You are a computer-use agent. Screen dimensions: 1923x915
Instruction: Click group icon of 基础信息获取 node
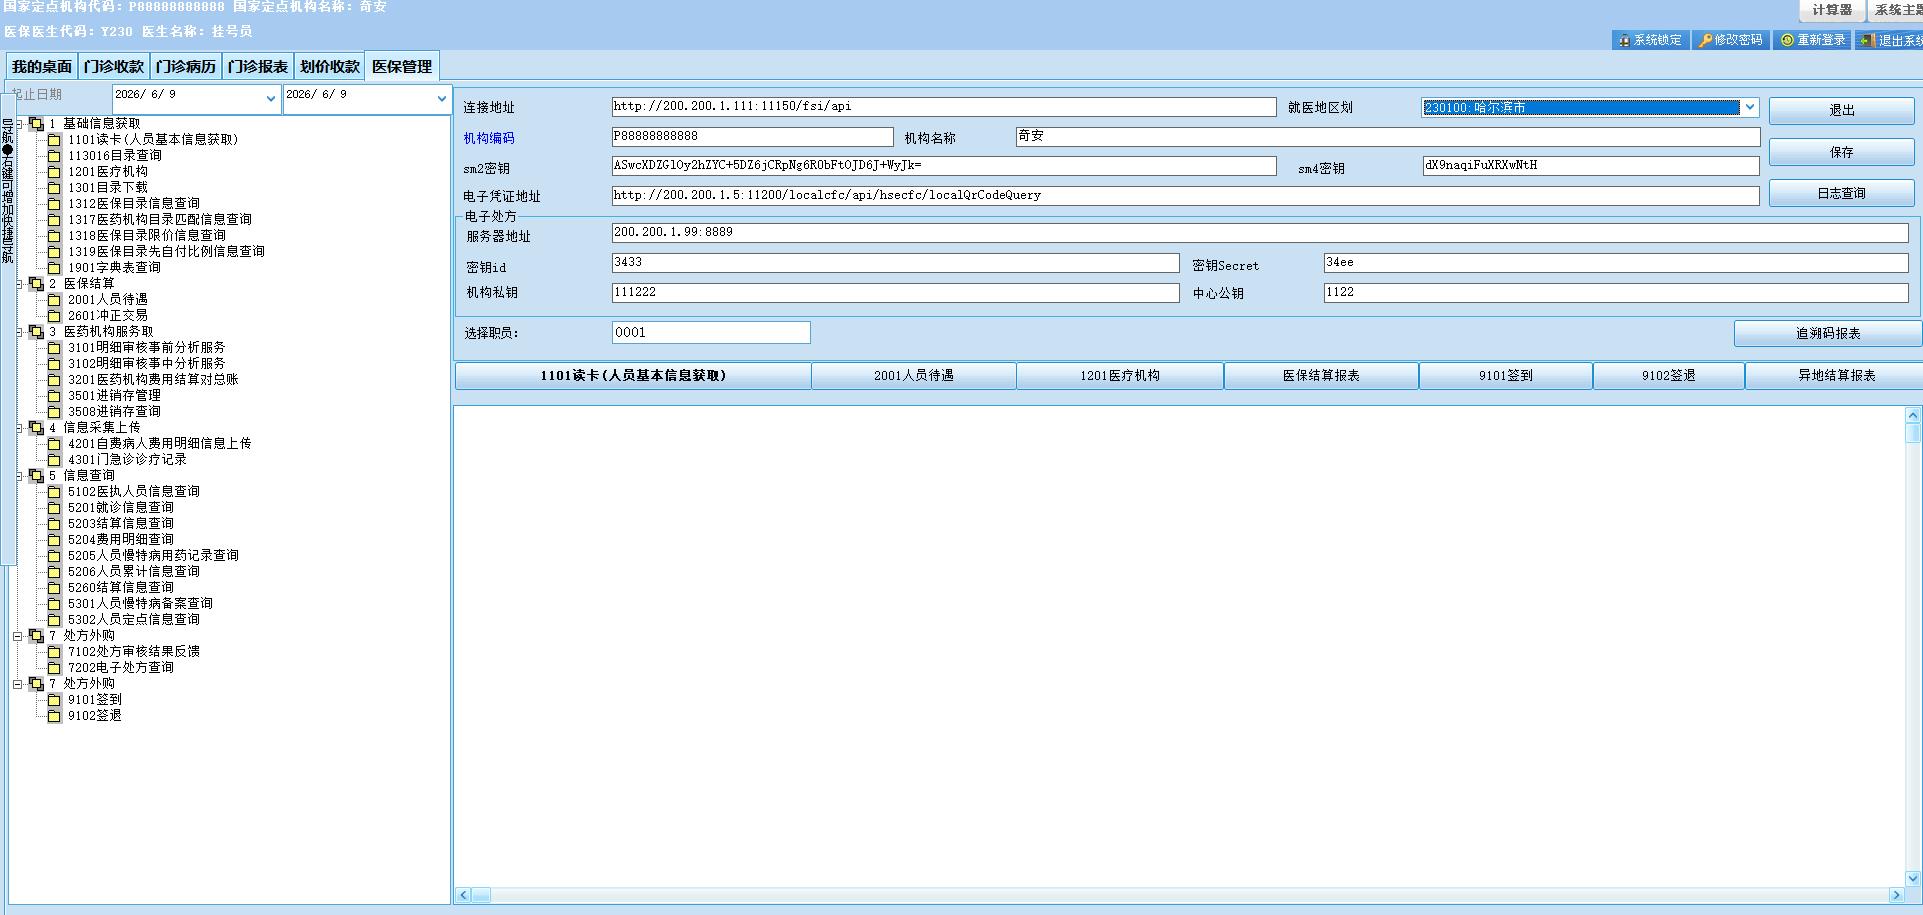(x=36, y=124)
